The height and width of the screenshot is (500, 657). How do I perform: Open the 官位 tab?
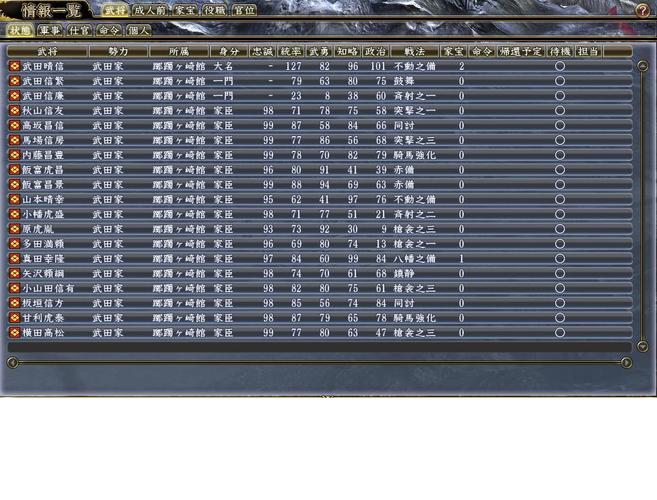tap(243, 10)
